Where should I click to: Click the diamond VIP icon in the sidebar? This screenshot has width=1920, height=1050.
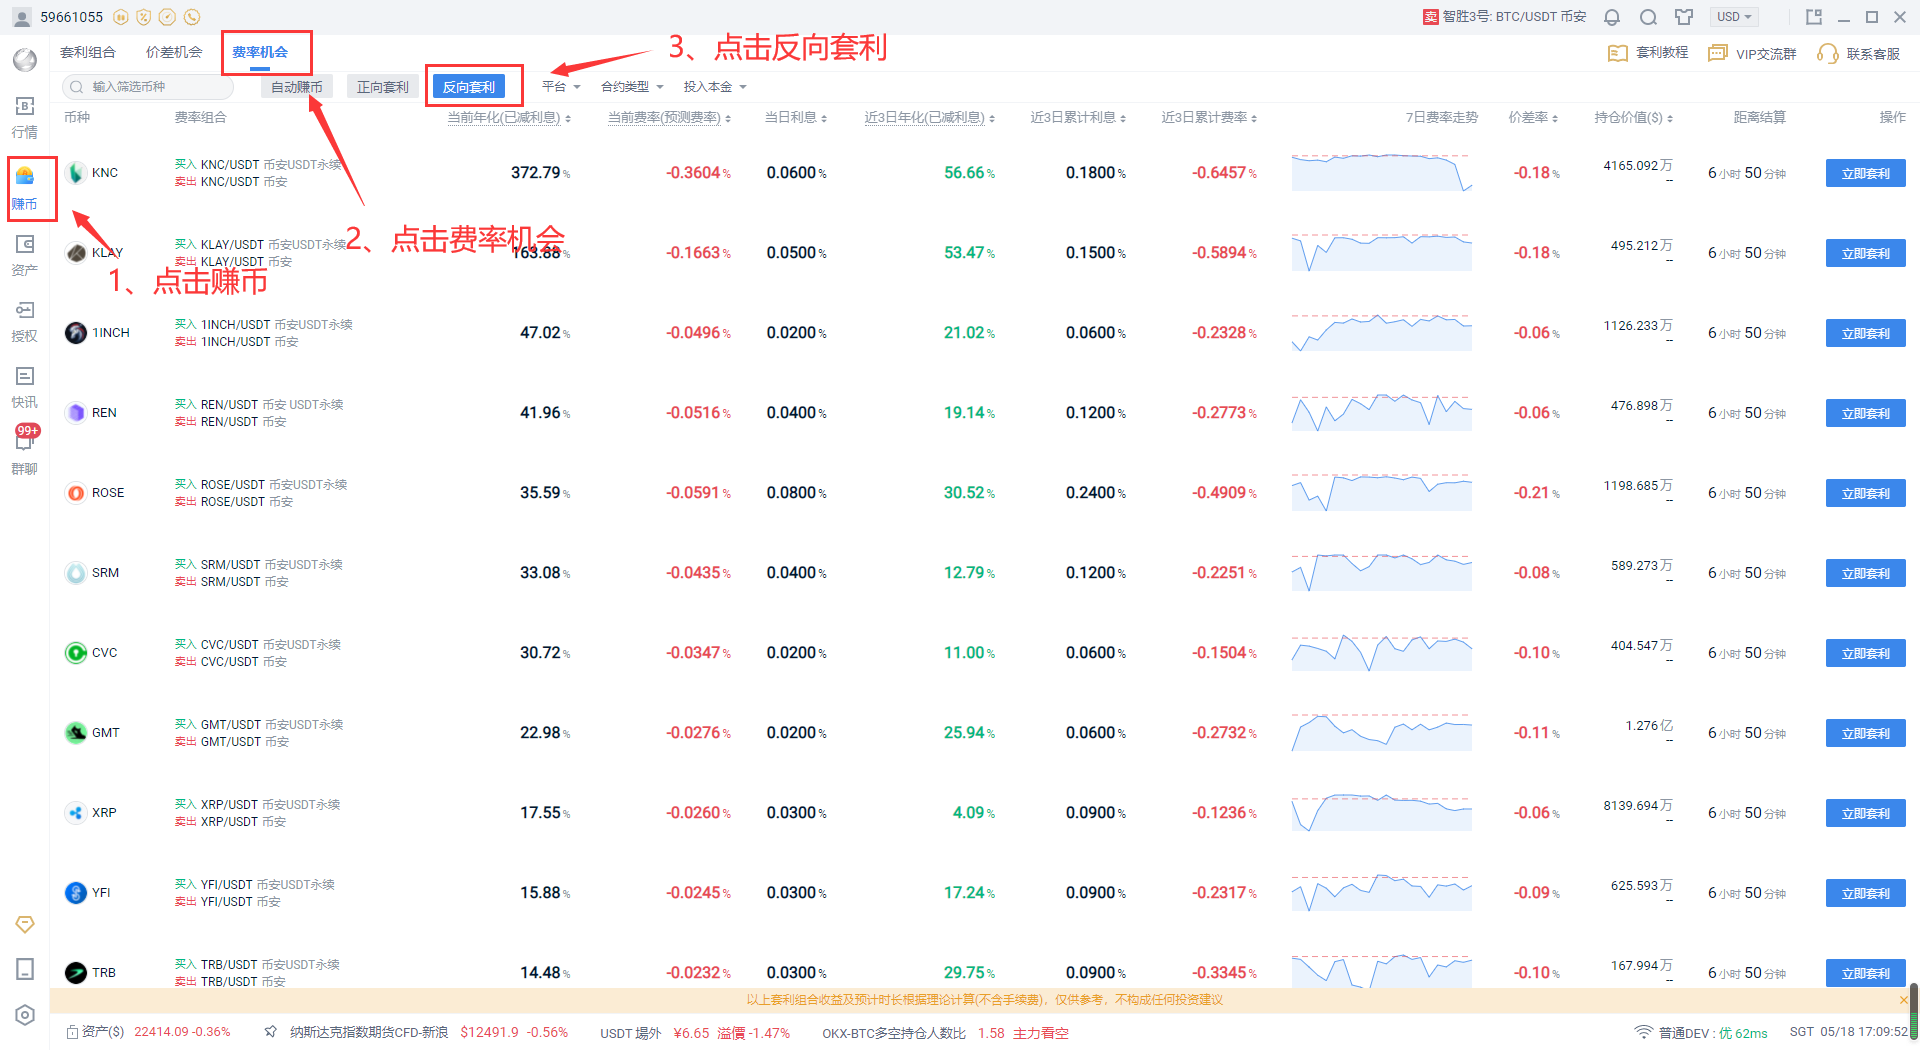[25, 924]
